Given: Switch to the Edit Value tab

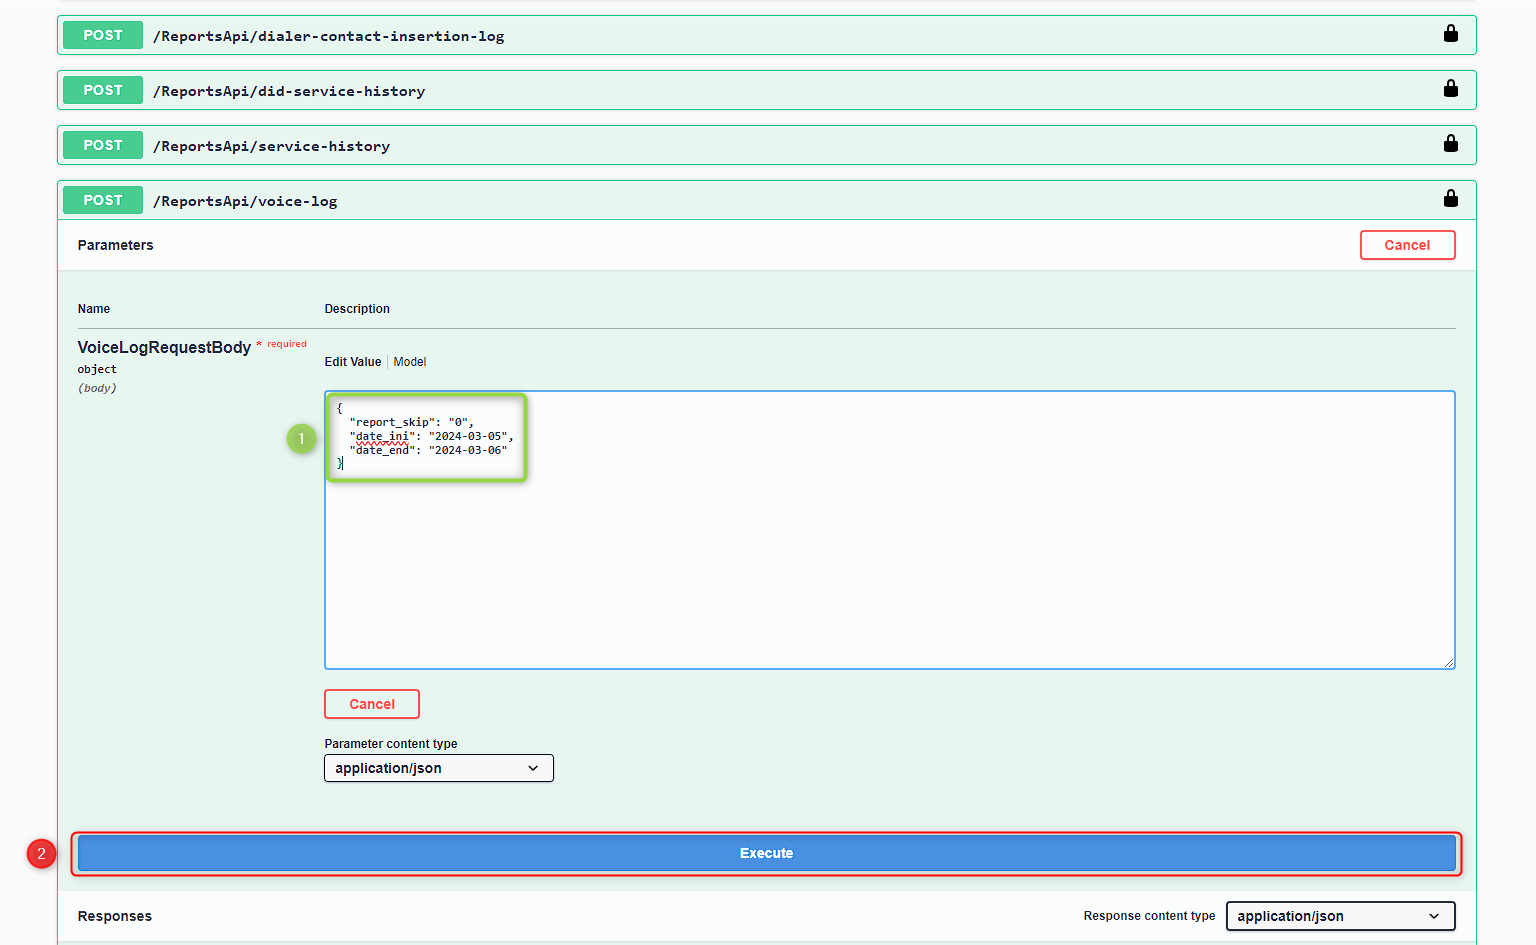Looking at the screenshot, I should (x=353, y=362).
